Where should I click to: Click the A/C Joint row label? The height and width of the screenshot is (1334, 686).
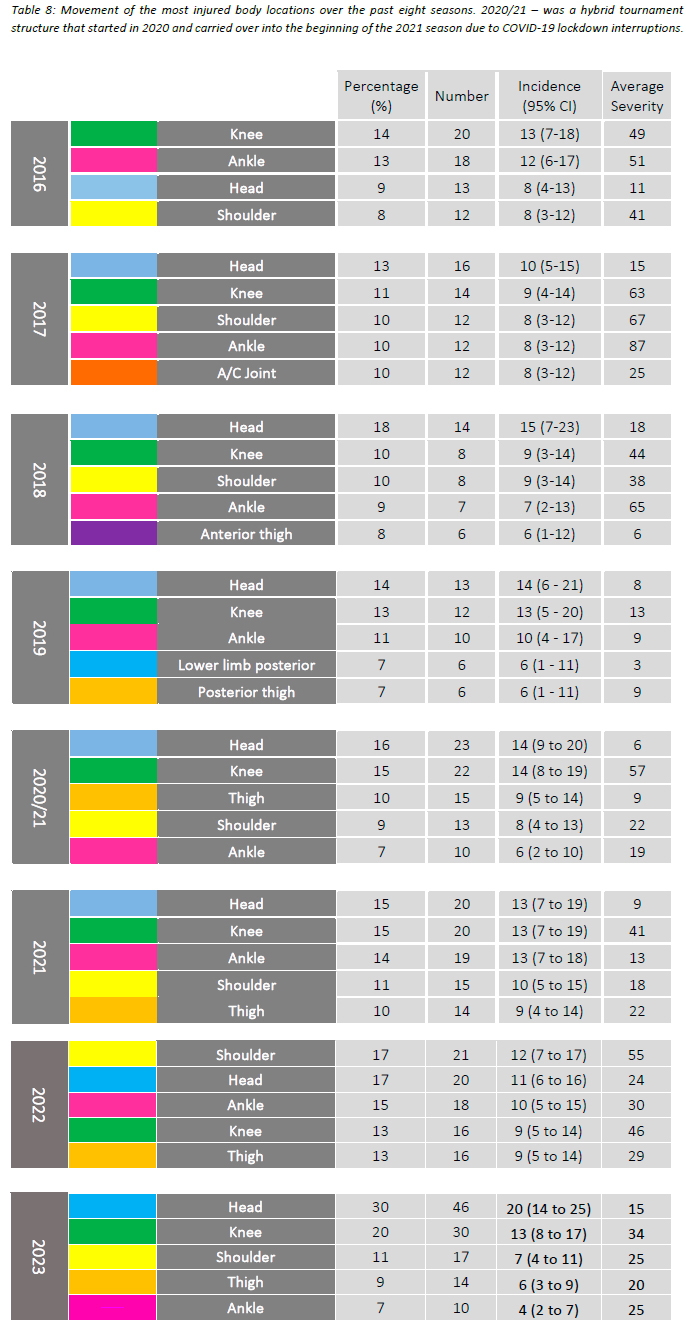246,373
